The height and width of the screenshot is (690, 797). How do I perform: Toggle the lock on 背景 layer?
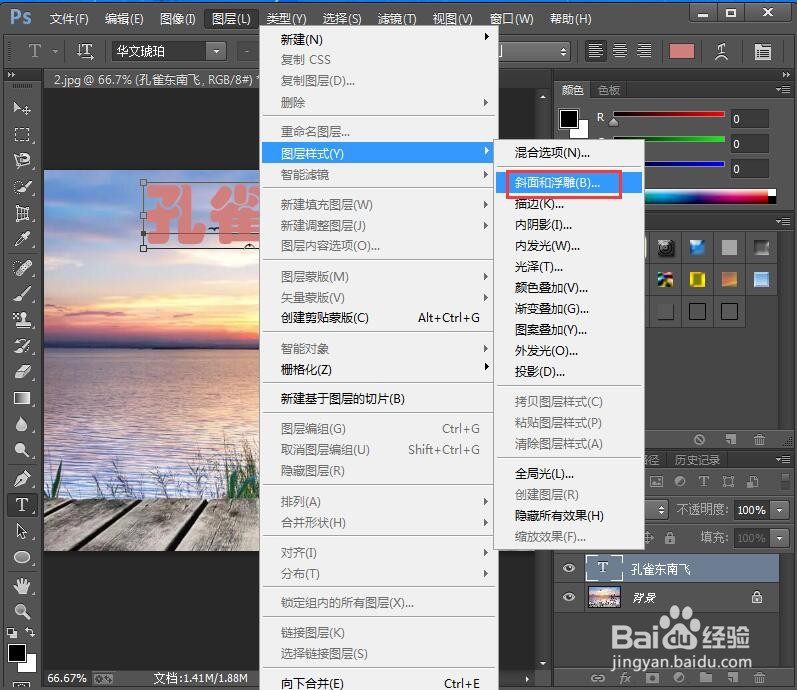(x=757, y=597)
